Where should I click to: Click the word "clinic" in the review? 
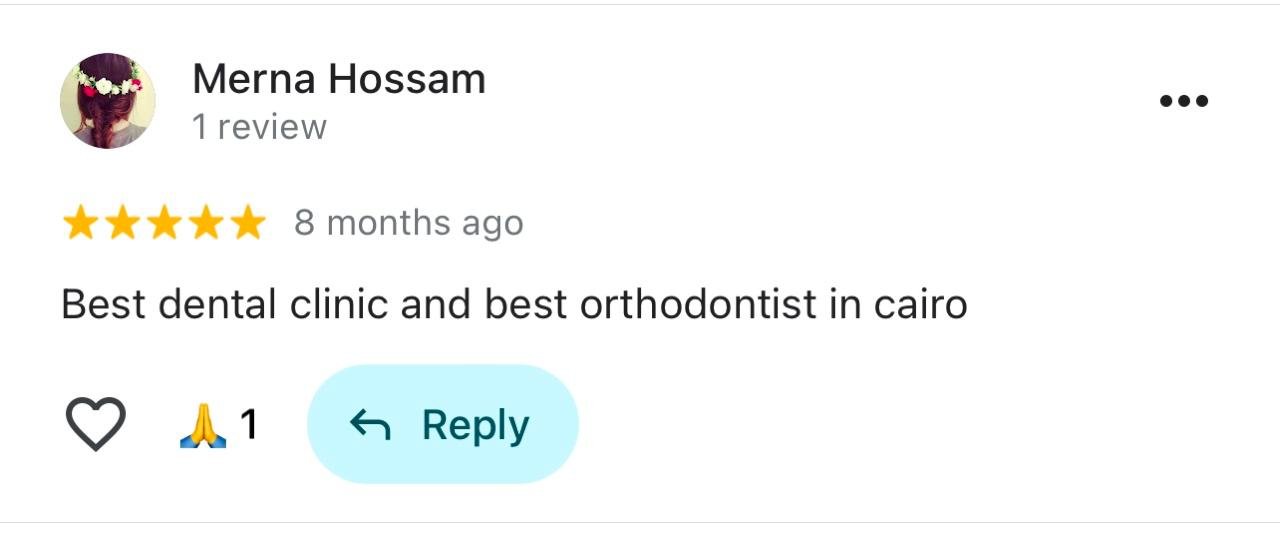point(338,304)
